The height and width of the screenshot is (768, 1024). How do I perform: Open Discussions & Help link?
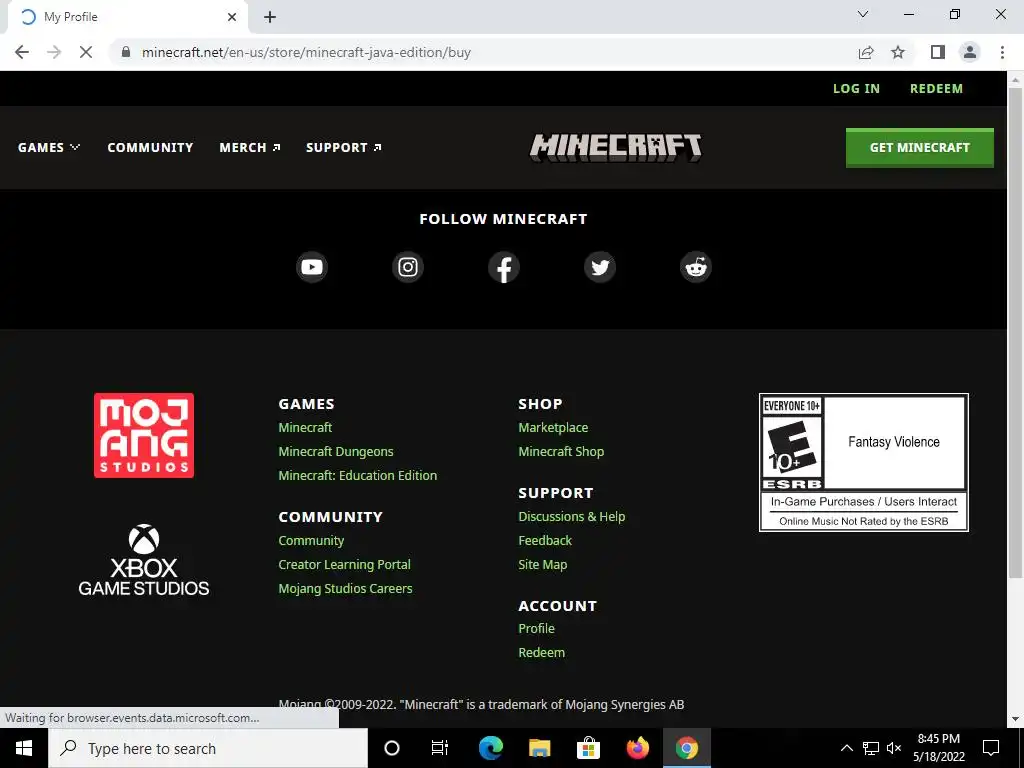tap(571, 517)
